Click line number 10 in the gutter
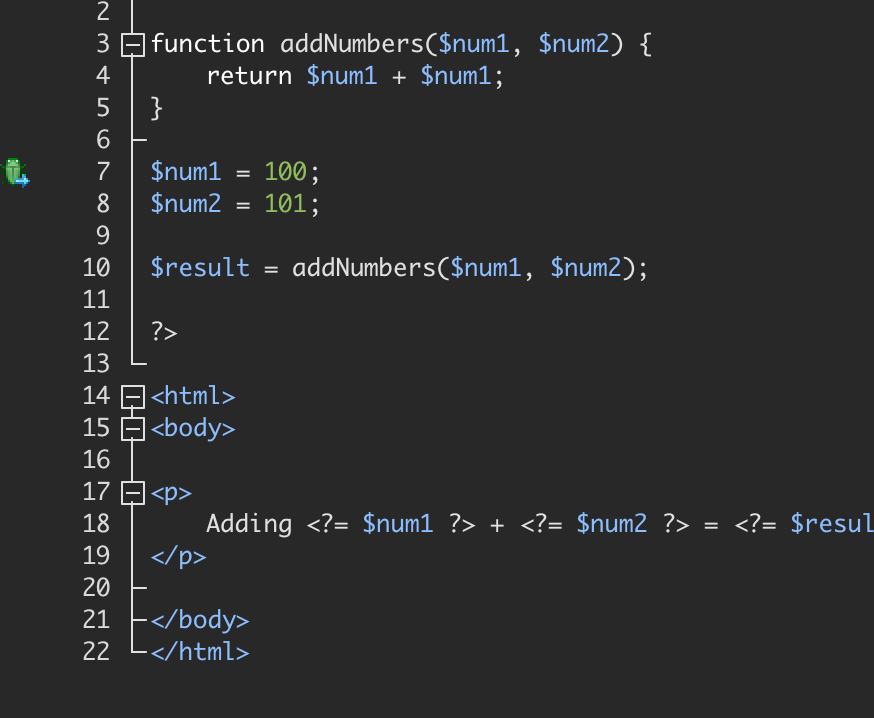 (x=96, y=268)
